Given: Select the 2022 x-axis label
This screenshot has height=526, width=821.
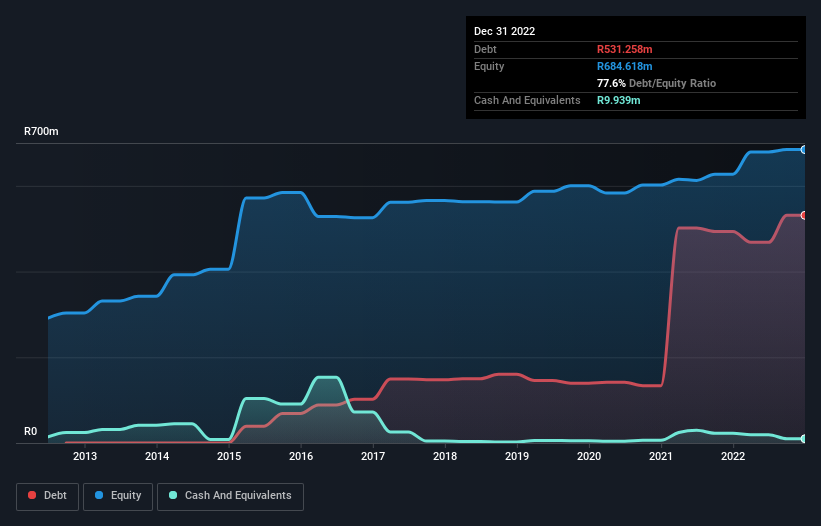Looking at the screenshot, I should click(733, 456).
